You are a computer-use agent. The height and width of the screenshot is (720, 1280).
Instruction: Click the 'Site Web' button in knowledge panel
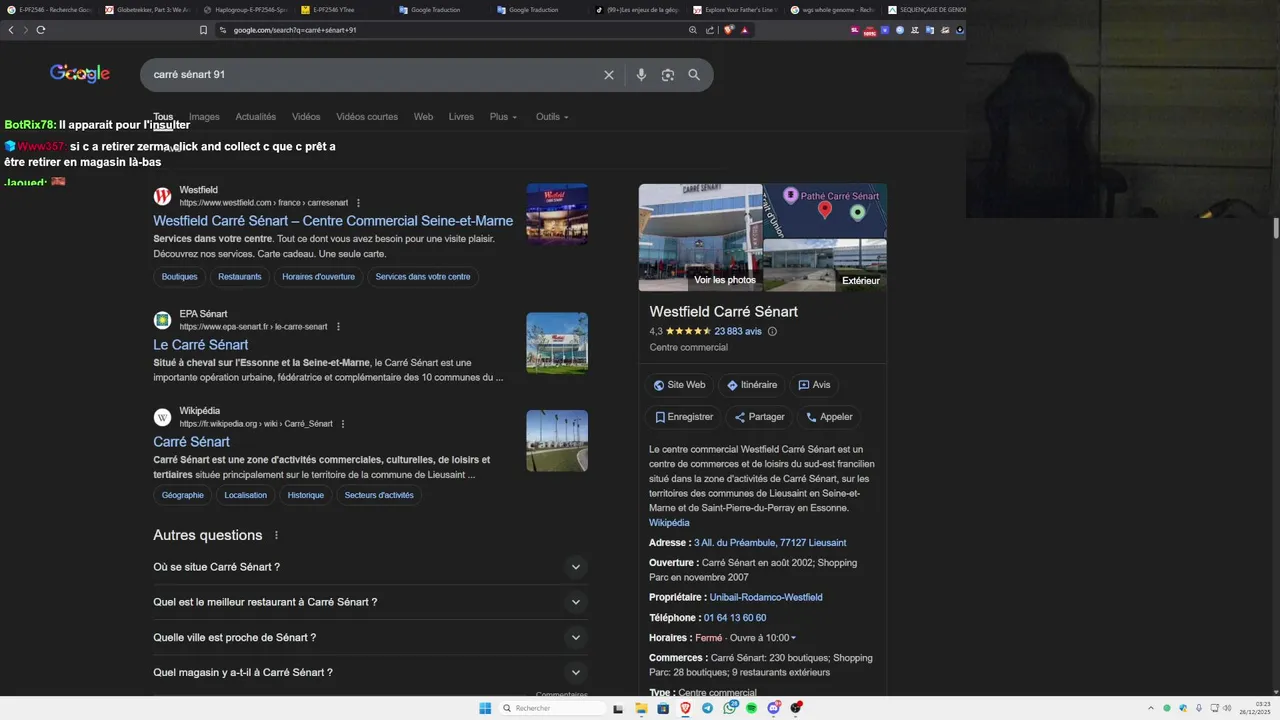[x=680, y=385]
